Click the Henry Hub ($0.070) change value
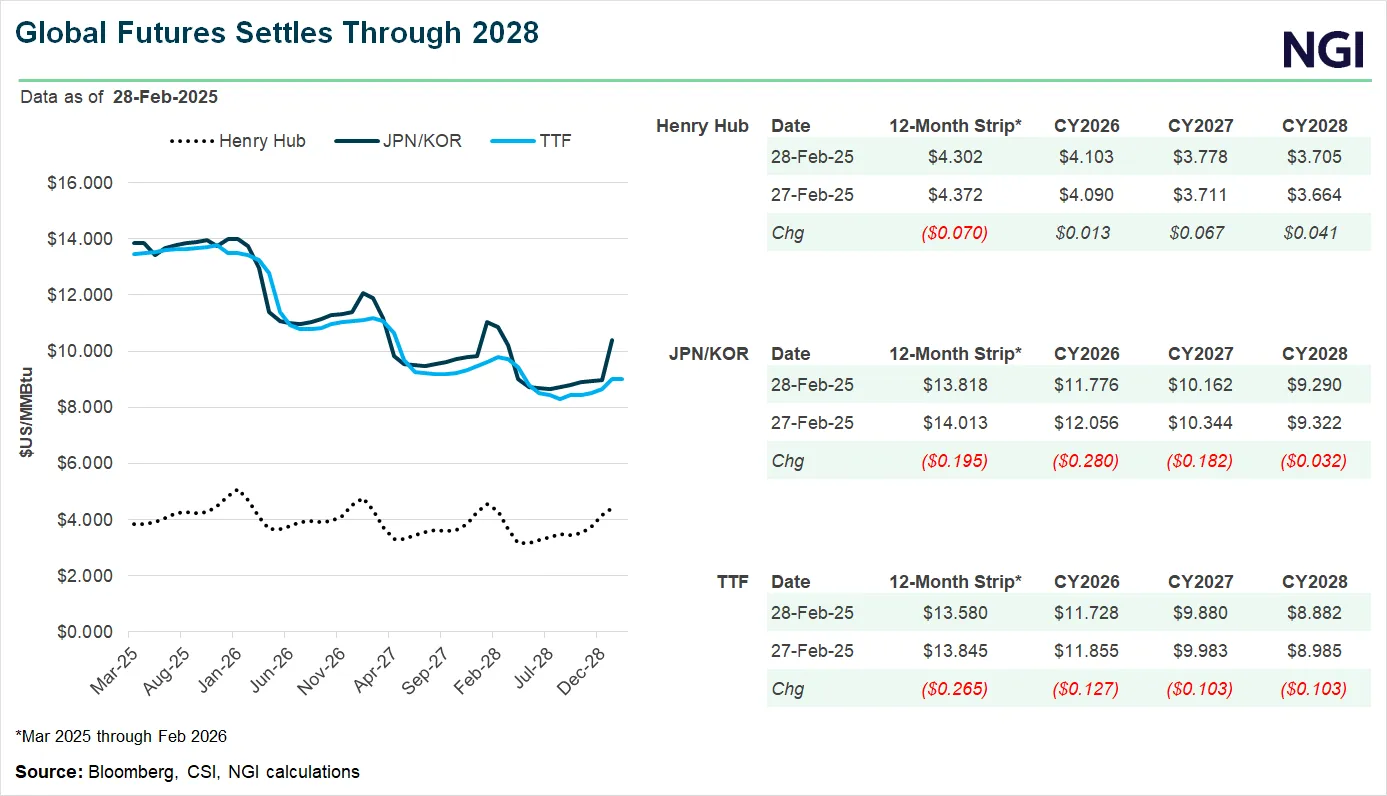This screenshot has height=796, width=1387. pyautogui.click(x=955, y=233)
